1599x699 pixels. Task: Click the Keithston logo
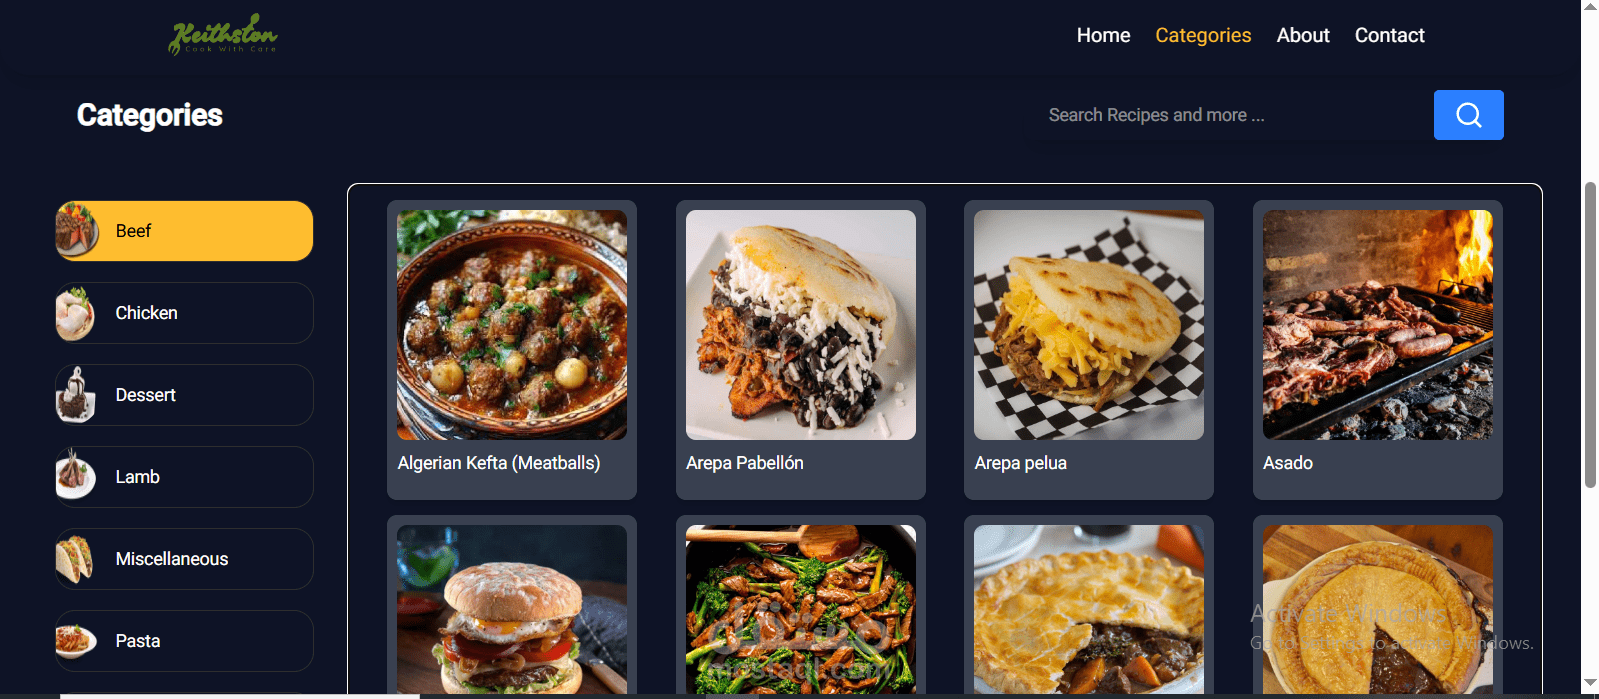[223, 34]
